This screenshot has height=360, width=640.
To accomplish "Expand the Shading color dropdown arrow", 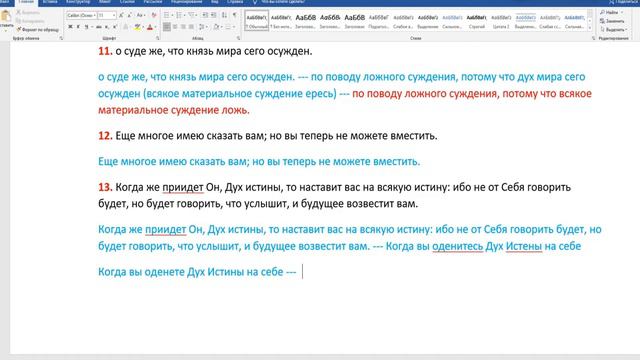I will (x=221, y=27).
